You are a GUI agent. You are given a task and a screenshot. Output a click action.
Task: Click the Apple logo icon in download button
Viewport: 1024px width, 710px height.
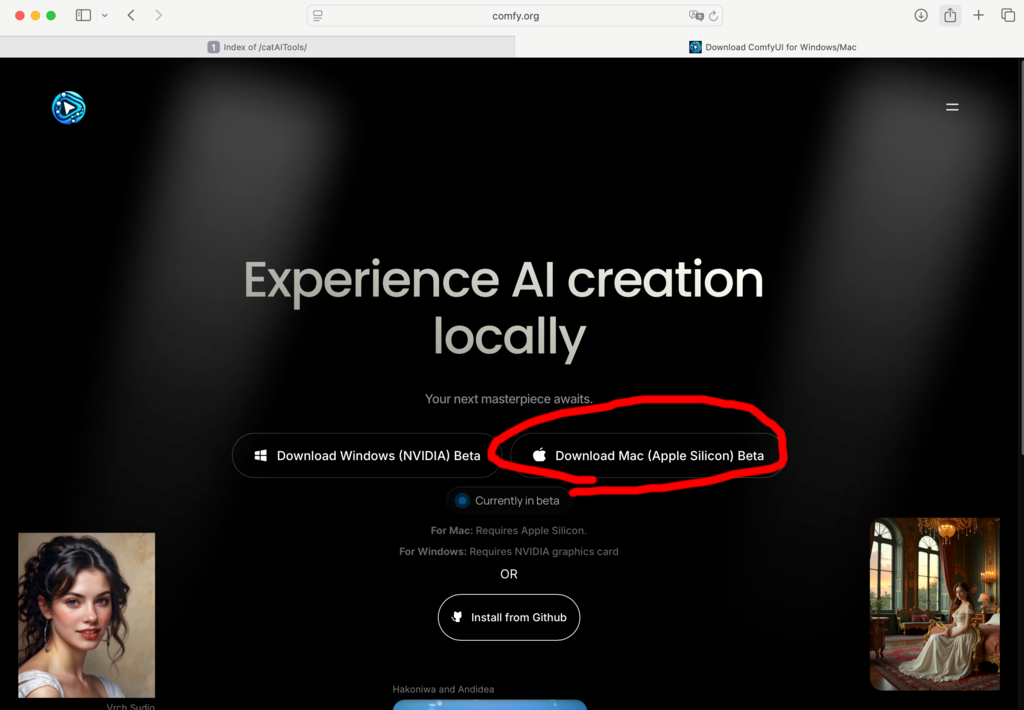[539, 455]
